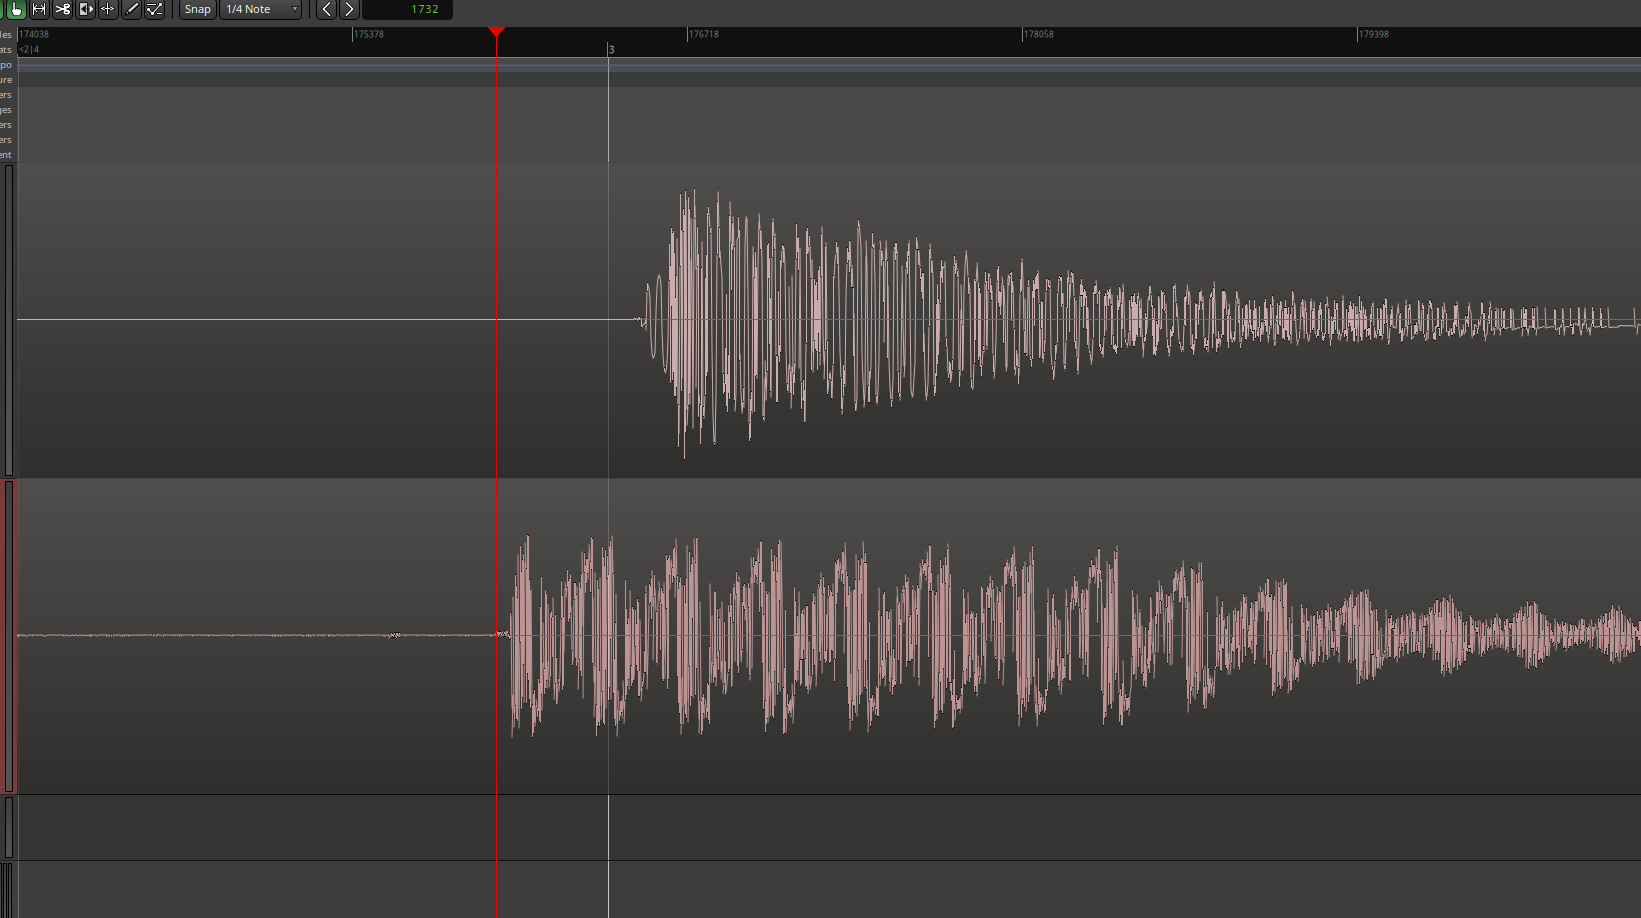Select the automation/internal edit tool
The image size is (1641, 918).
(x=154, y=9)
